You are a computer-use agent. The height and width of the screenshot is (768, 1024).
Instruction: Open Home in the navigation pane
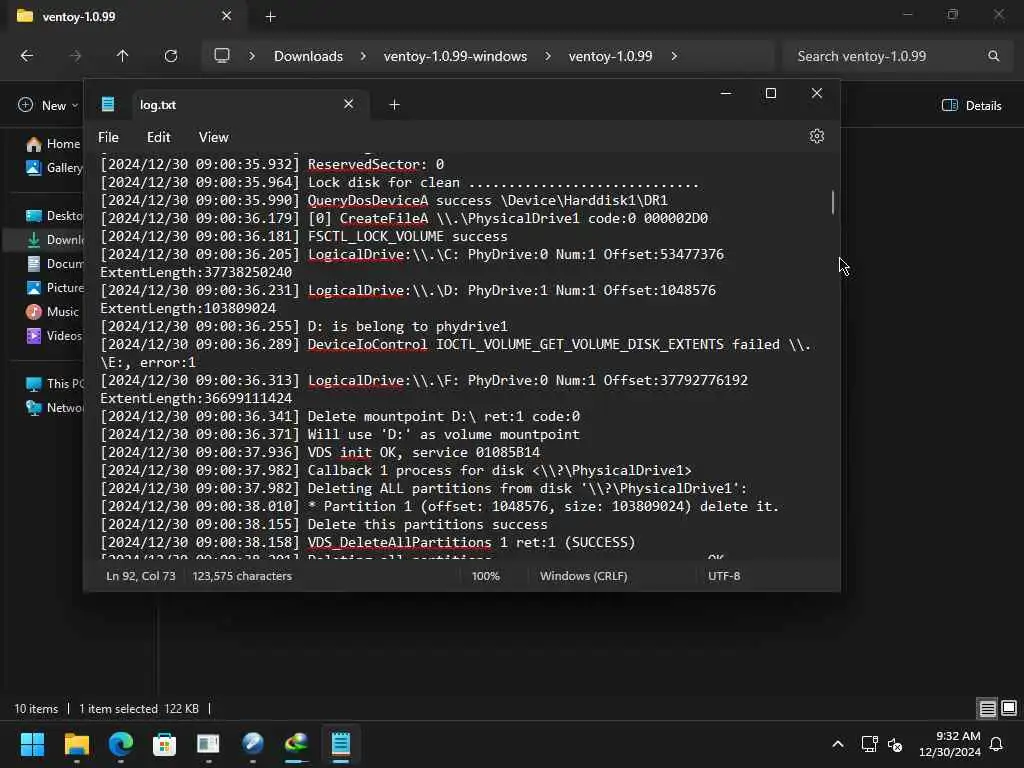[52, 144]
